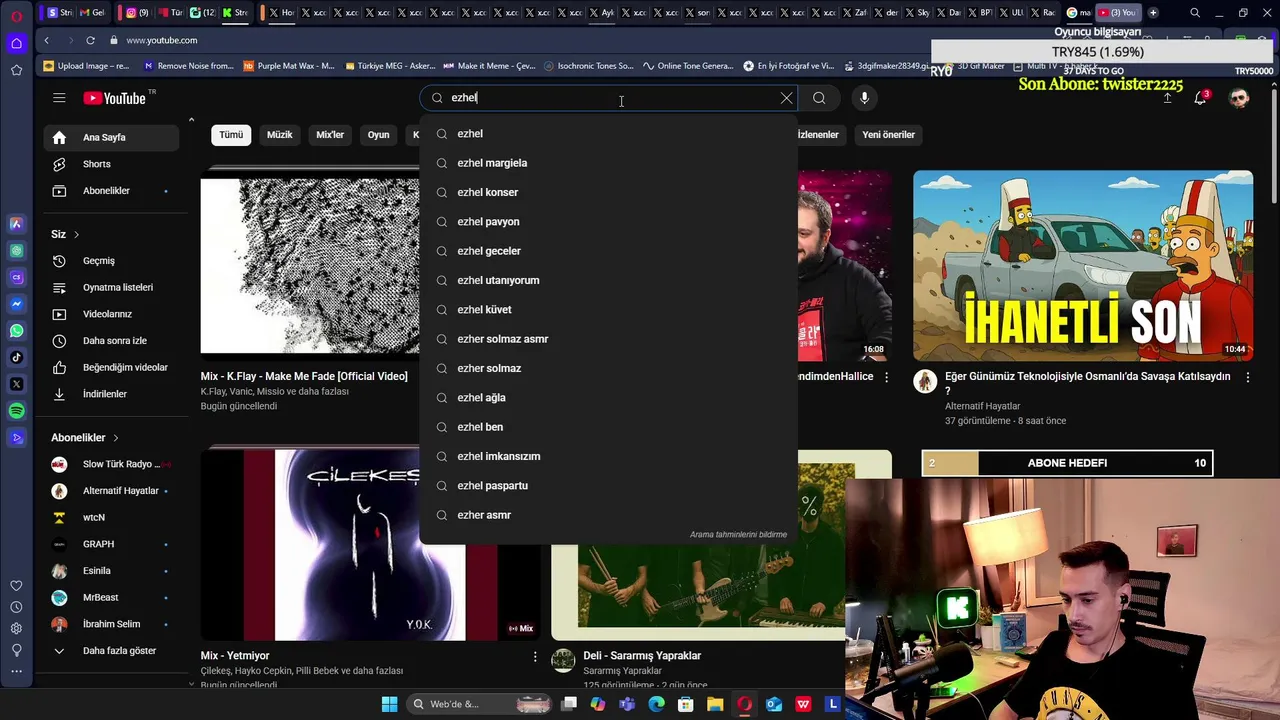Go to Ana Sayfa in sidebar

click(x=111, y=137)
